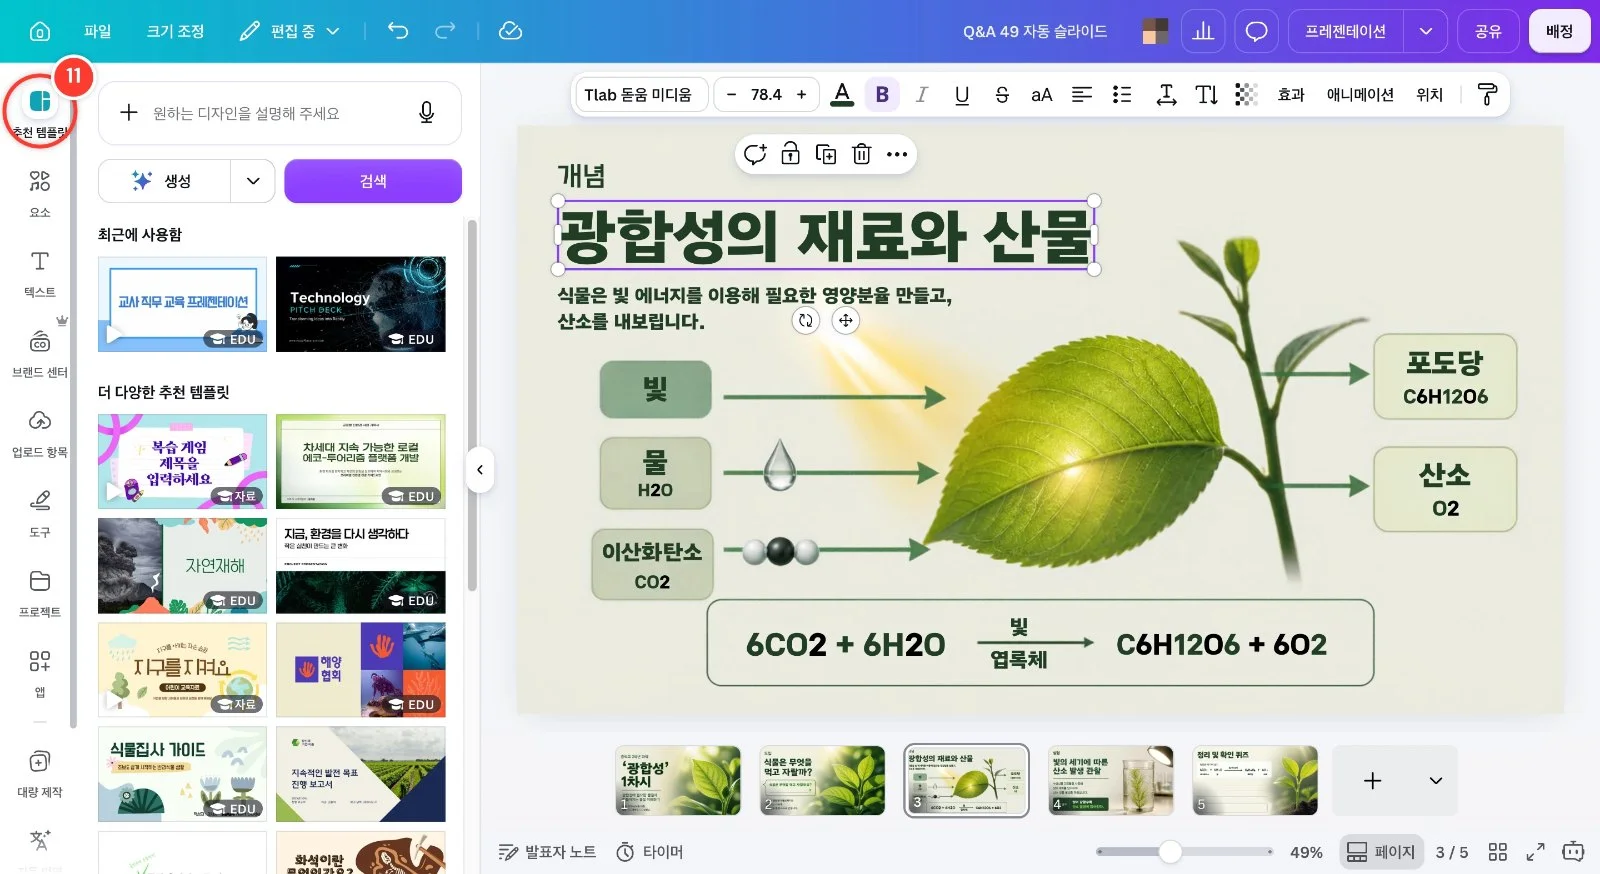Open comments speech bubble icon
1600x874 pixels.
pos(1256,31)
